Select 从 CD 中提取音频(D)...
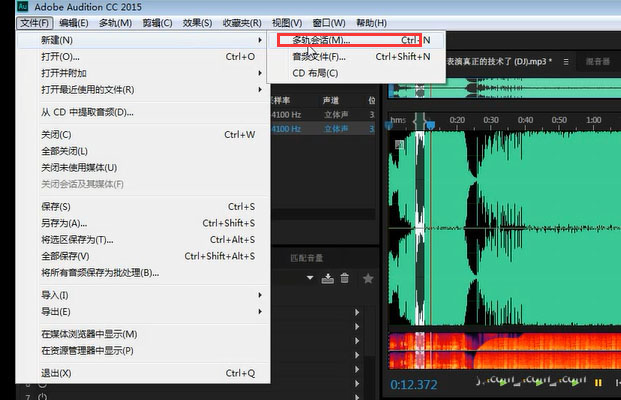 click(x=143, y=112)
